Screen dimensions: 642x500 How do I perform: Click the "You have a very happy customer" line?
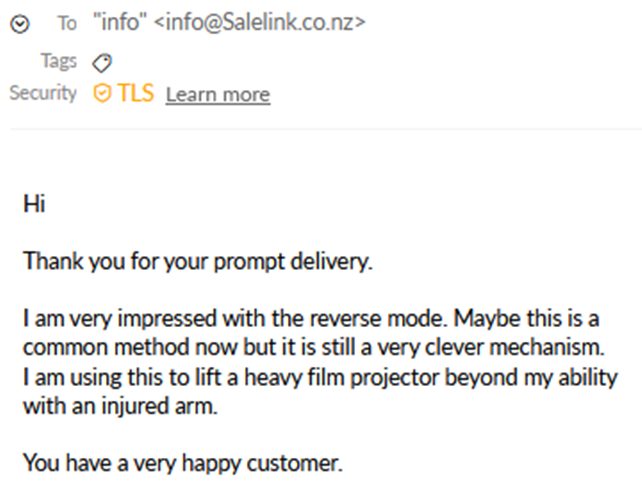182,464
